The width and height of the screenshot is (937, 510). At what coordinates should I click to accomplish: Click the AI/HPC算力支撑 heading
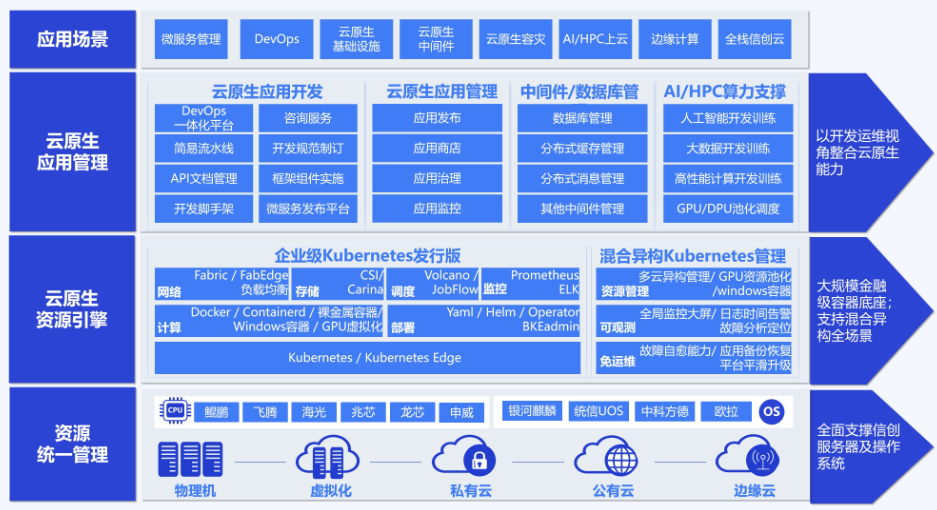[724, 91]
